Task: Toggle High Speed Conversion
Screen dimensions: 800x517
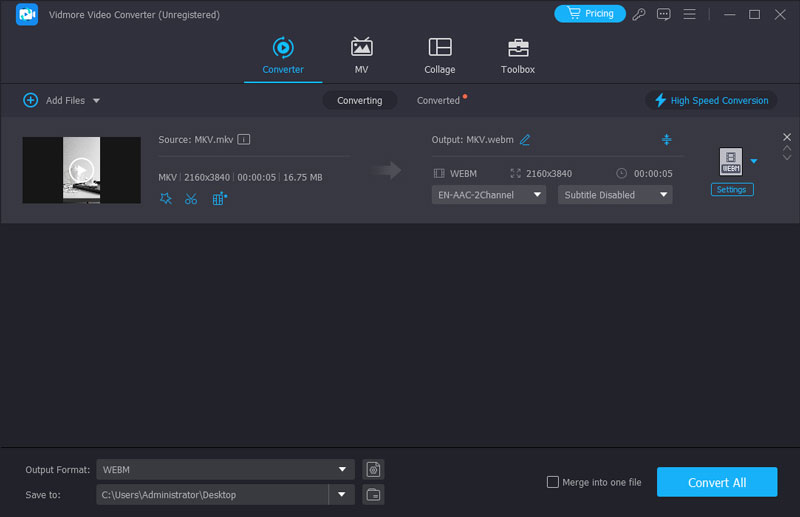Action: [711, 100]
